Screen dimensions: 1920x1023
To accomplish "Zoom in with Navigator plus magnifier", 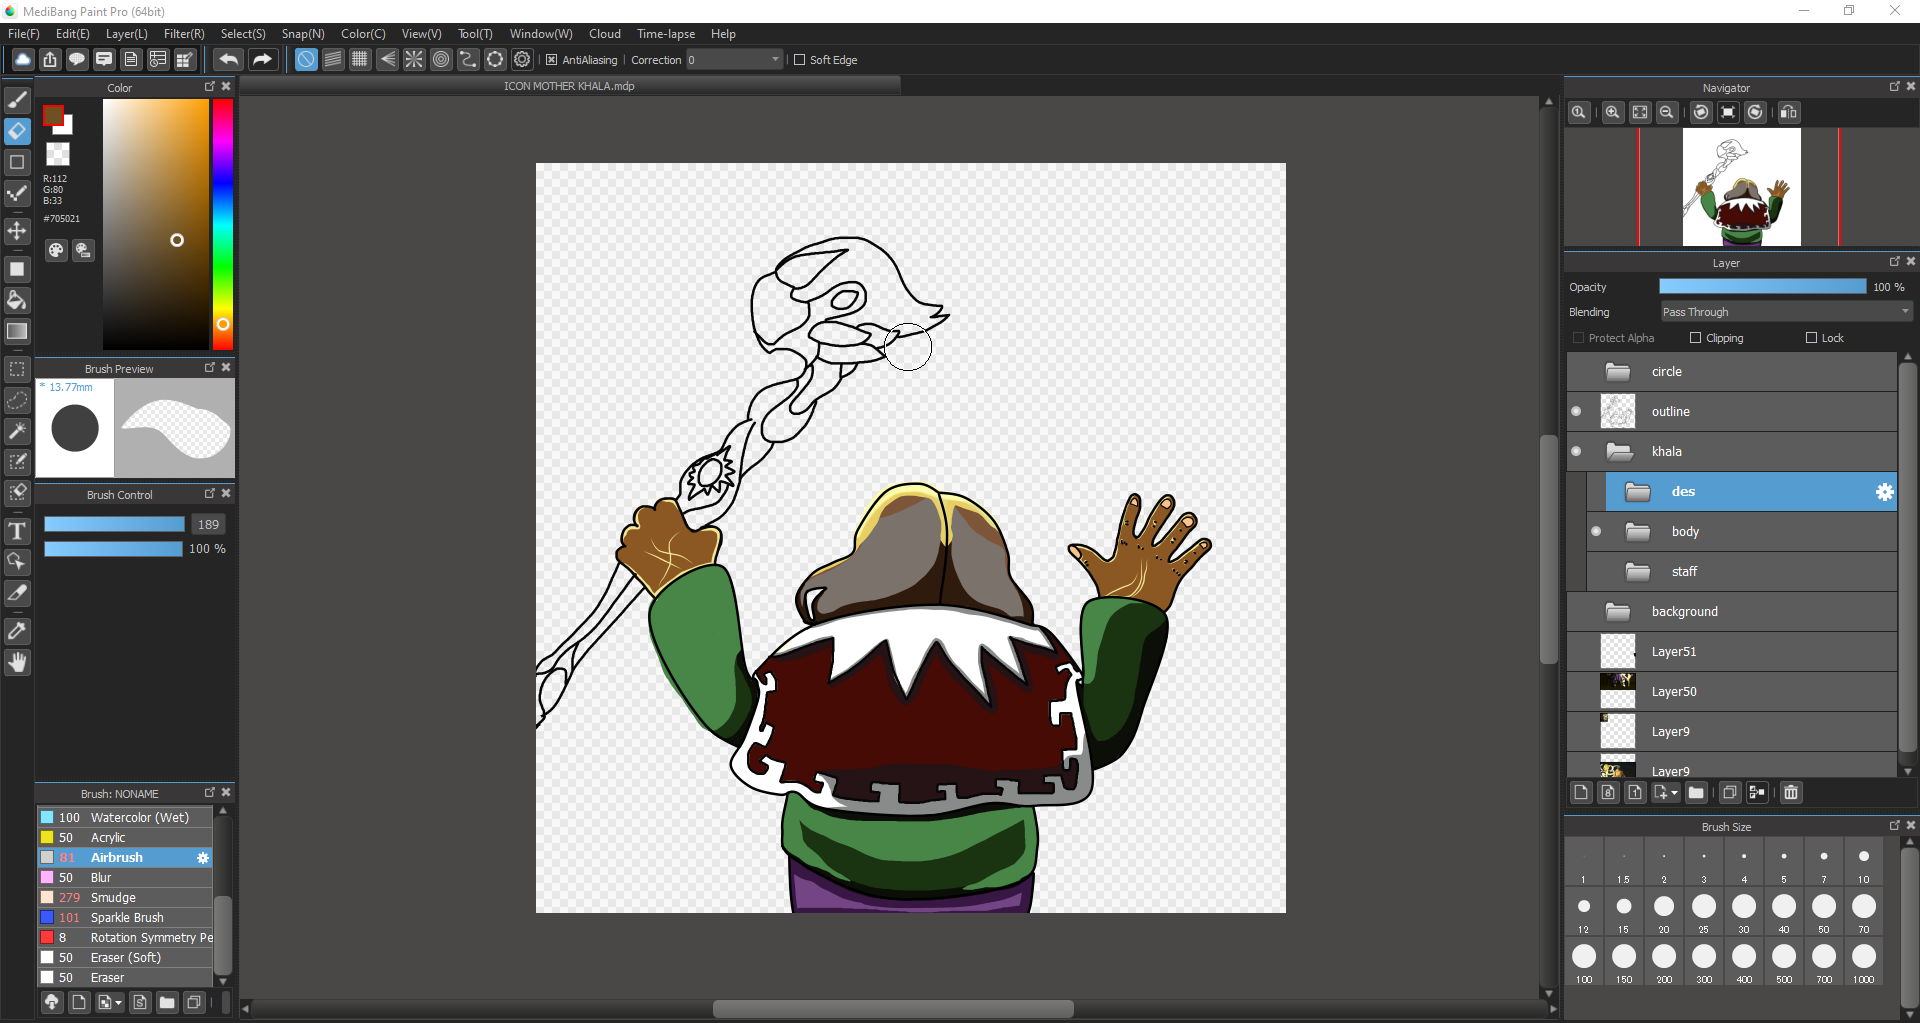I will pos(1613,112).
